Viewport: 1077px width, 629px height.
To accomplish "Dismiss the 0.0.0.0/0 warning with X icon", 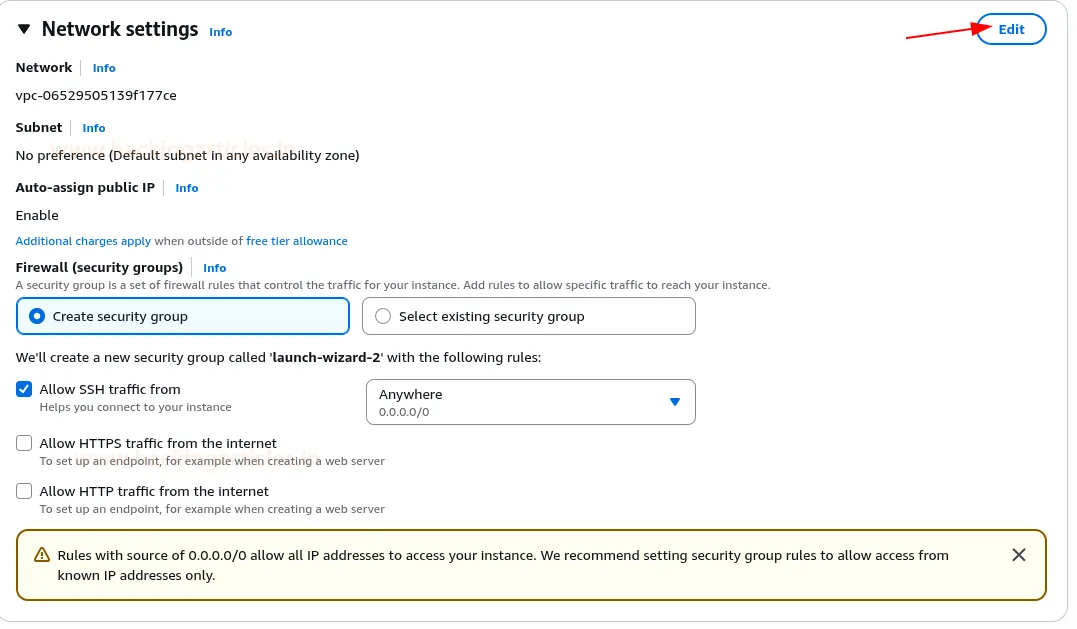I will 1018,555.
